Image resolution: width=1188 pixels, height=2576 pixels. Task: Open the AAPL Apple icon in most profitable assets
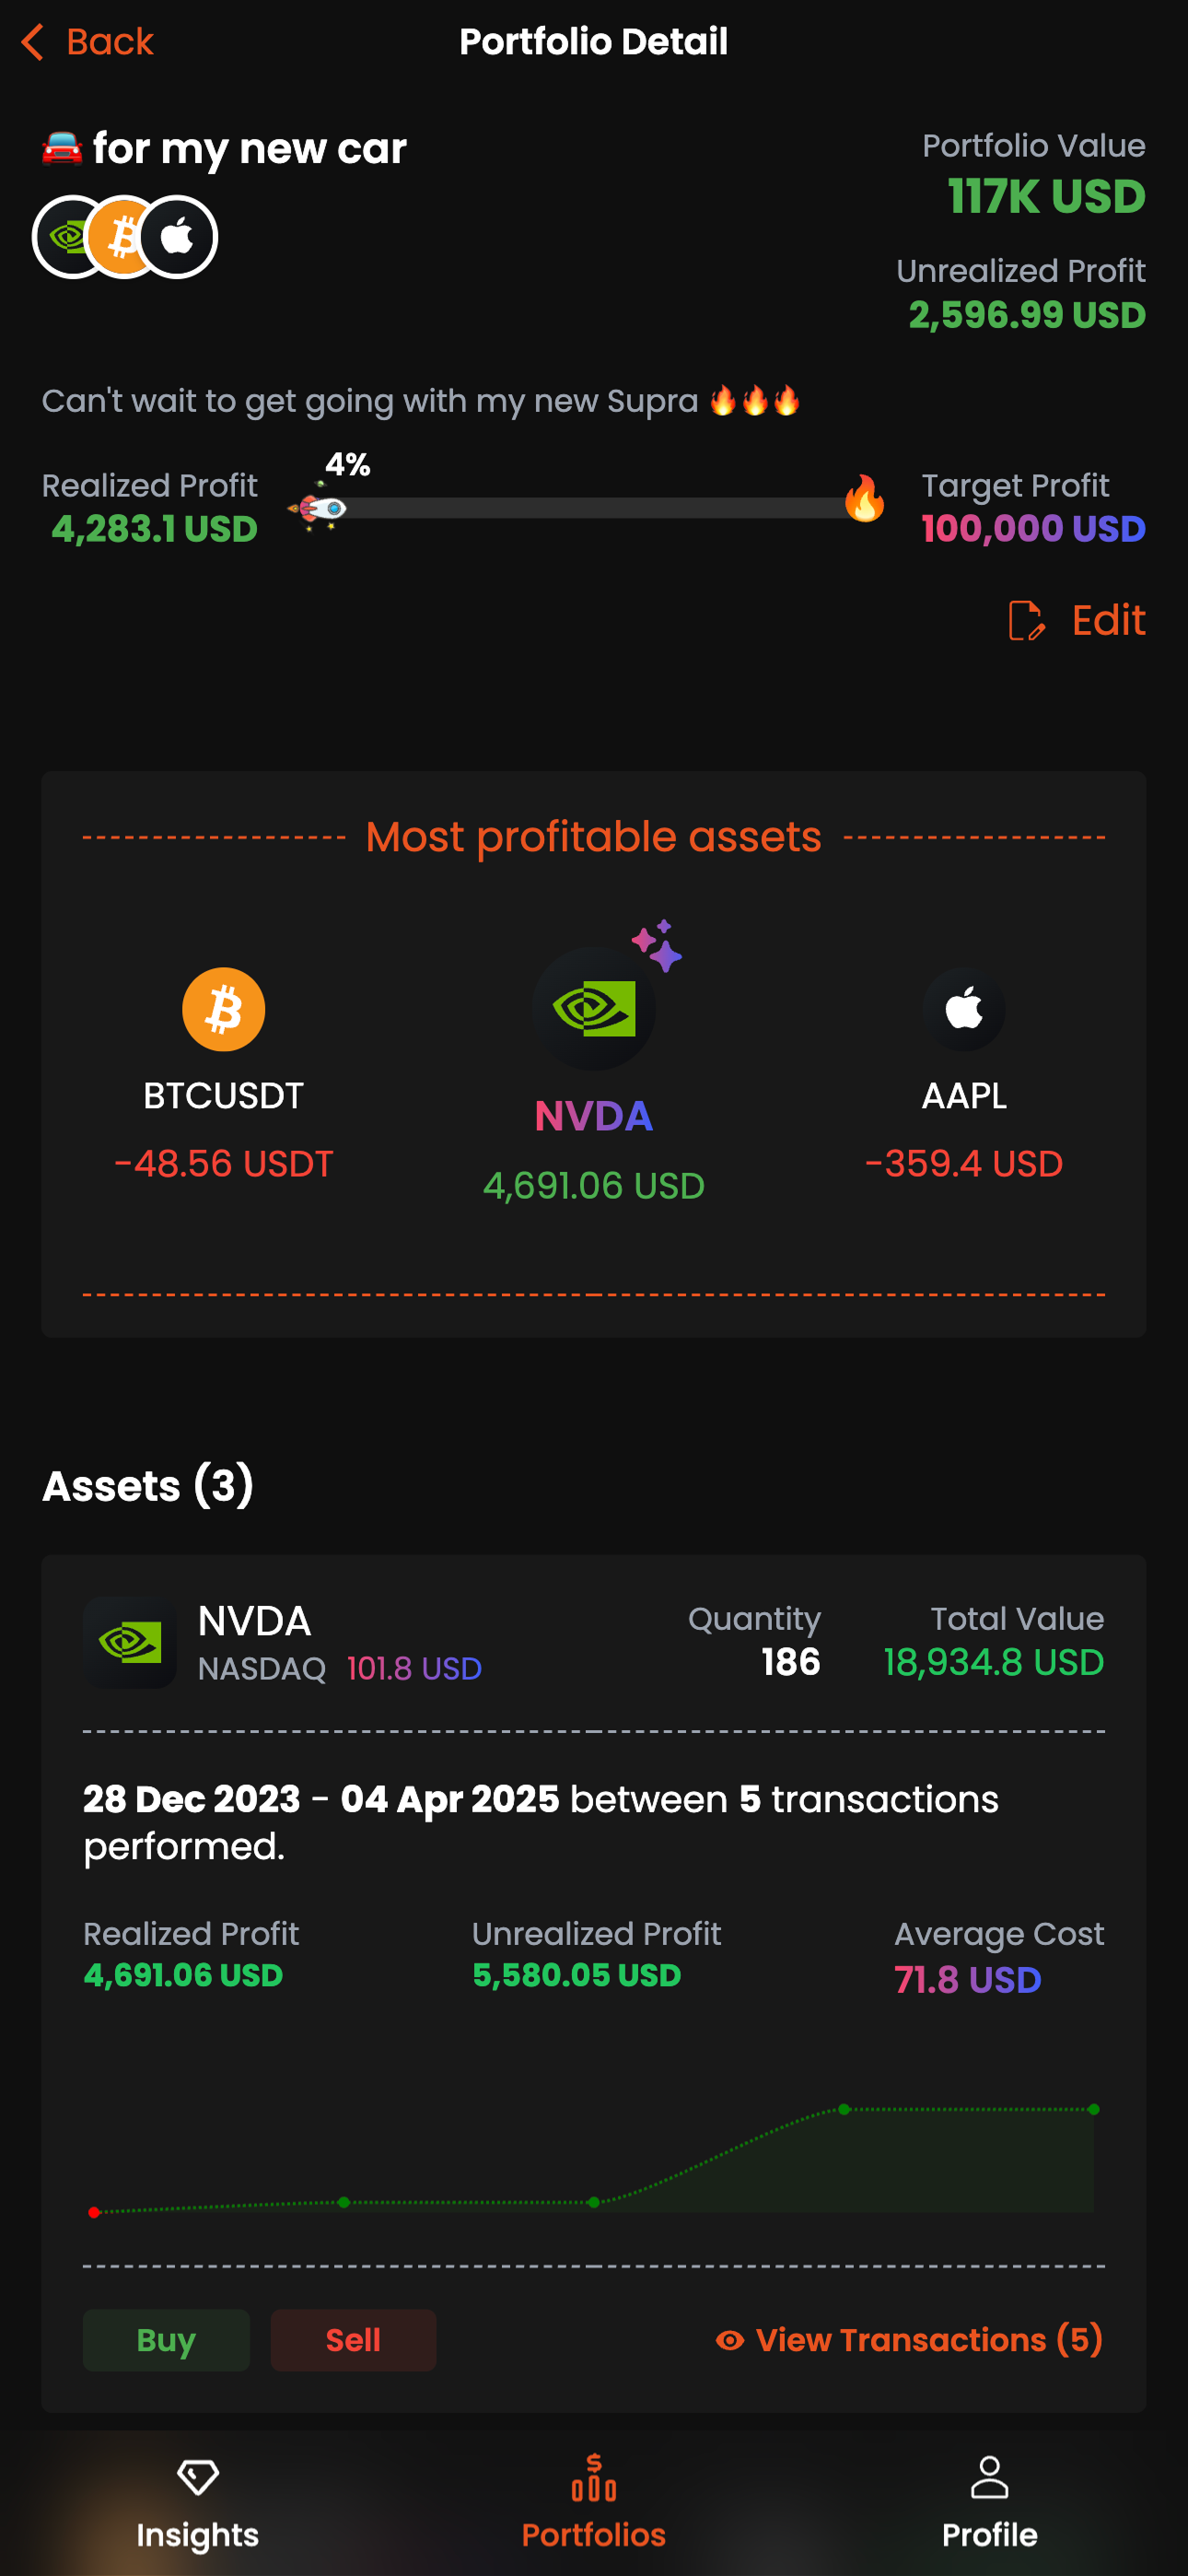point(963,1010)
